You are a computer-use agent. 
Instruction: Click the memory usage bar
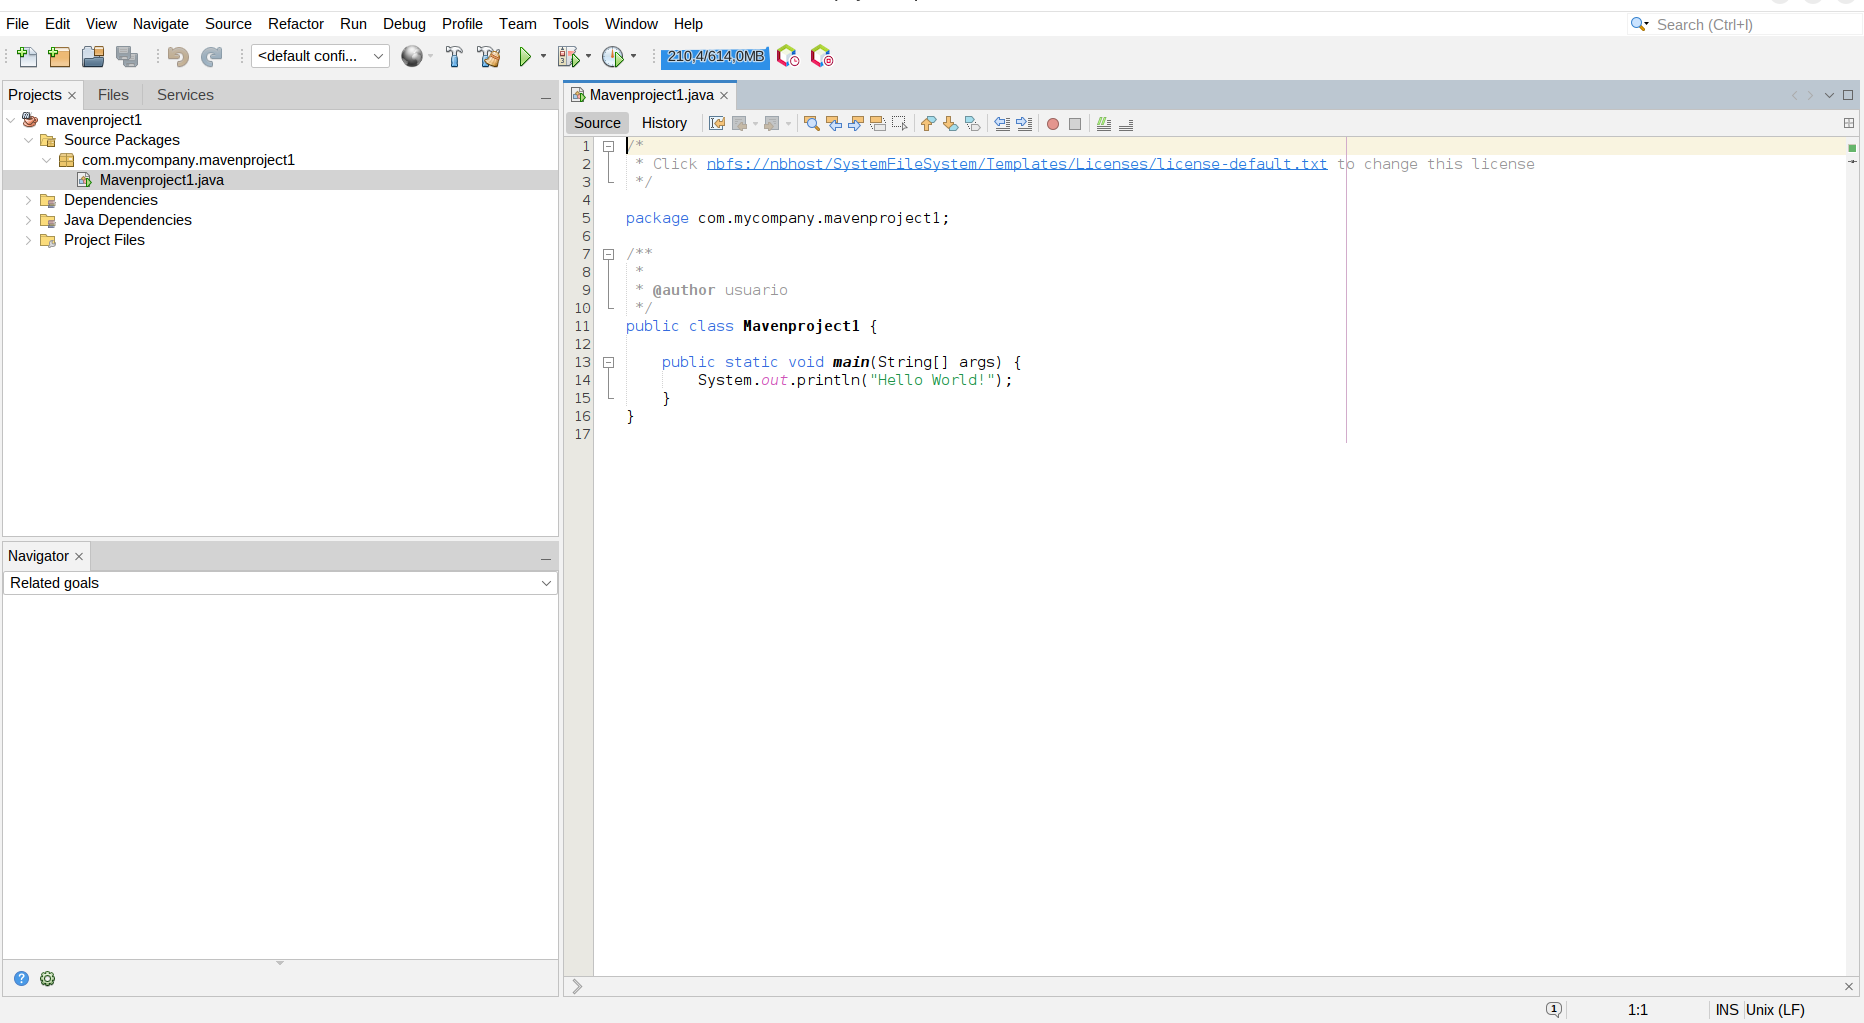pos(715,57)
